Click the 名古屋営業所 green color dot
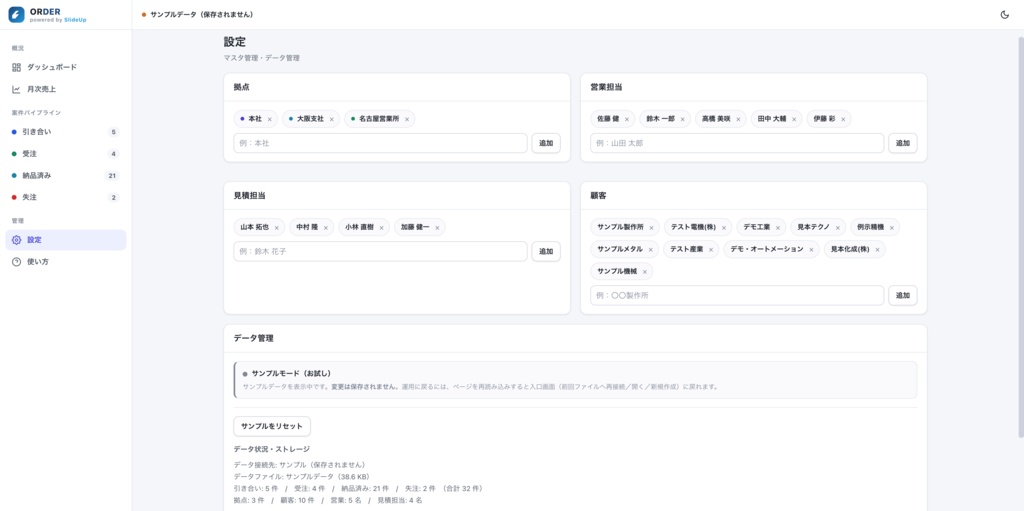This screenshot has width=1024, height=511. tap(353, 119)
